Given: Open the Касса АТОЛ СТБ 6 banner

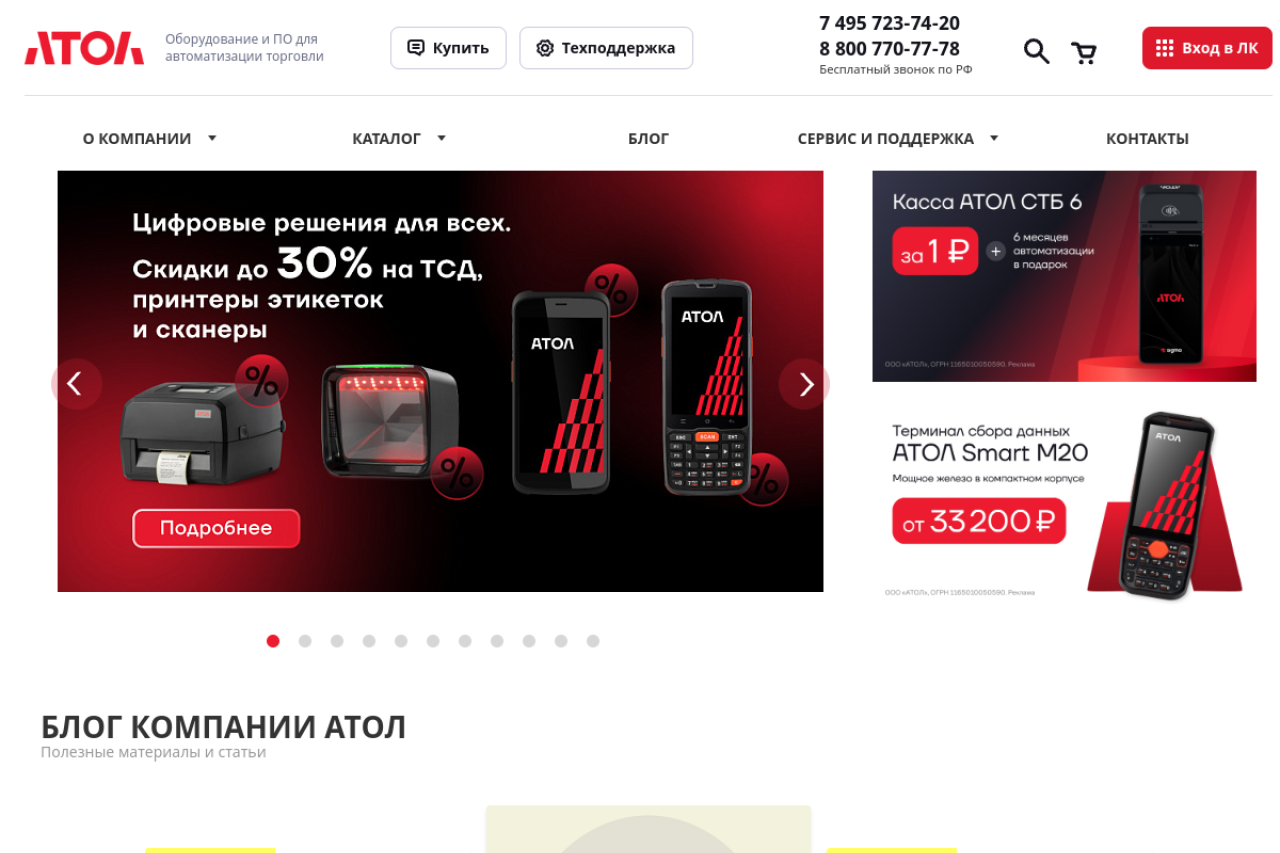Looking at the screenshot, I should [x=1064, y=276].
